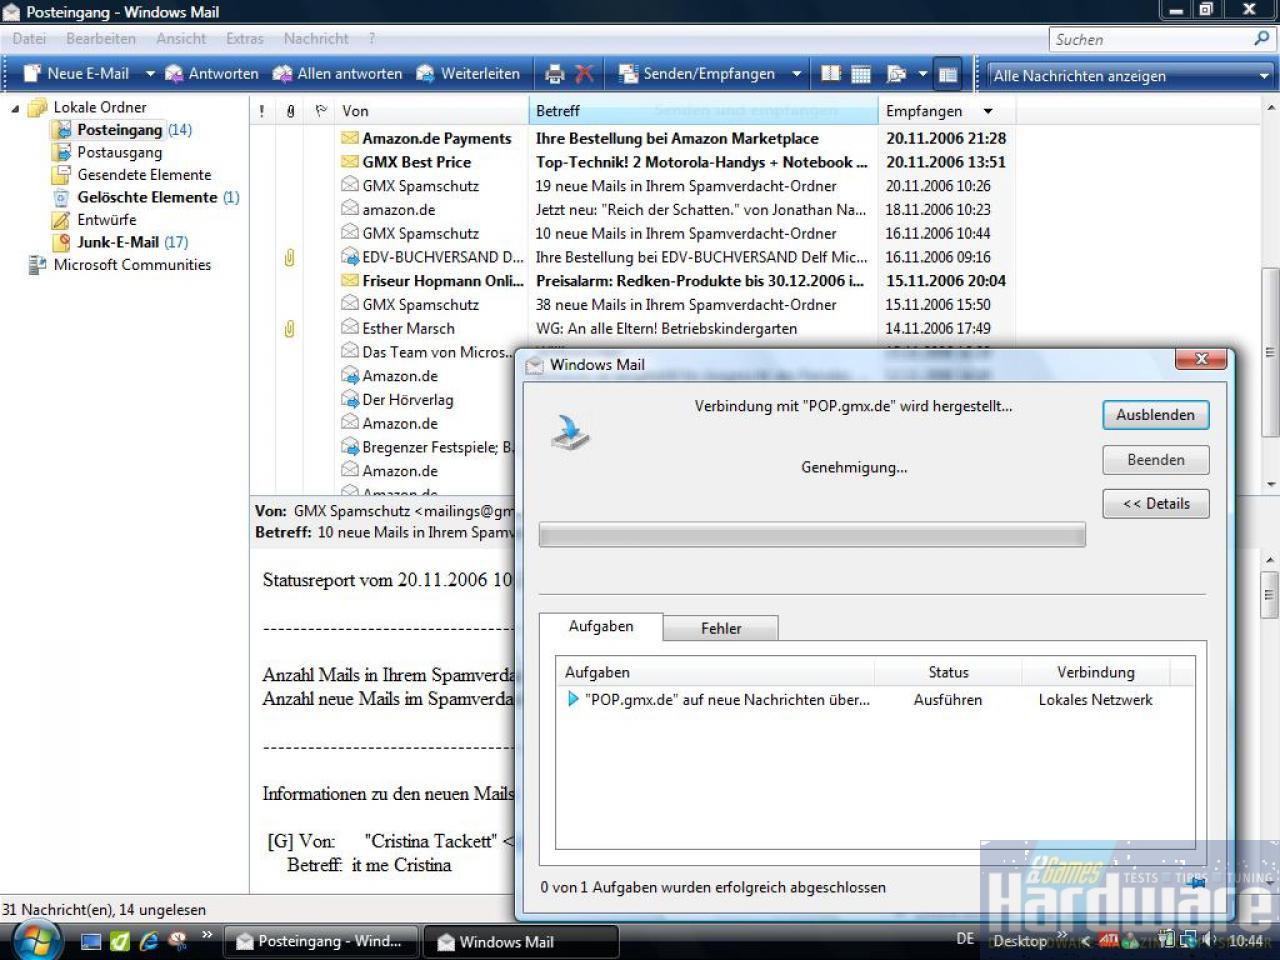Screen dimensions: 1280x960
Task: Sort by attachment paperclip column header
Action: click(x=291, y=111)
